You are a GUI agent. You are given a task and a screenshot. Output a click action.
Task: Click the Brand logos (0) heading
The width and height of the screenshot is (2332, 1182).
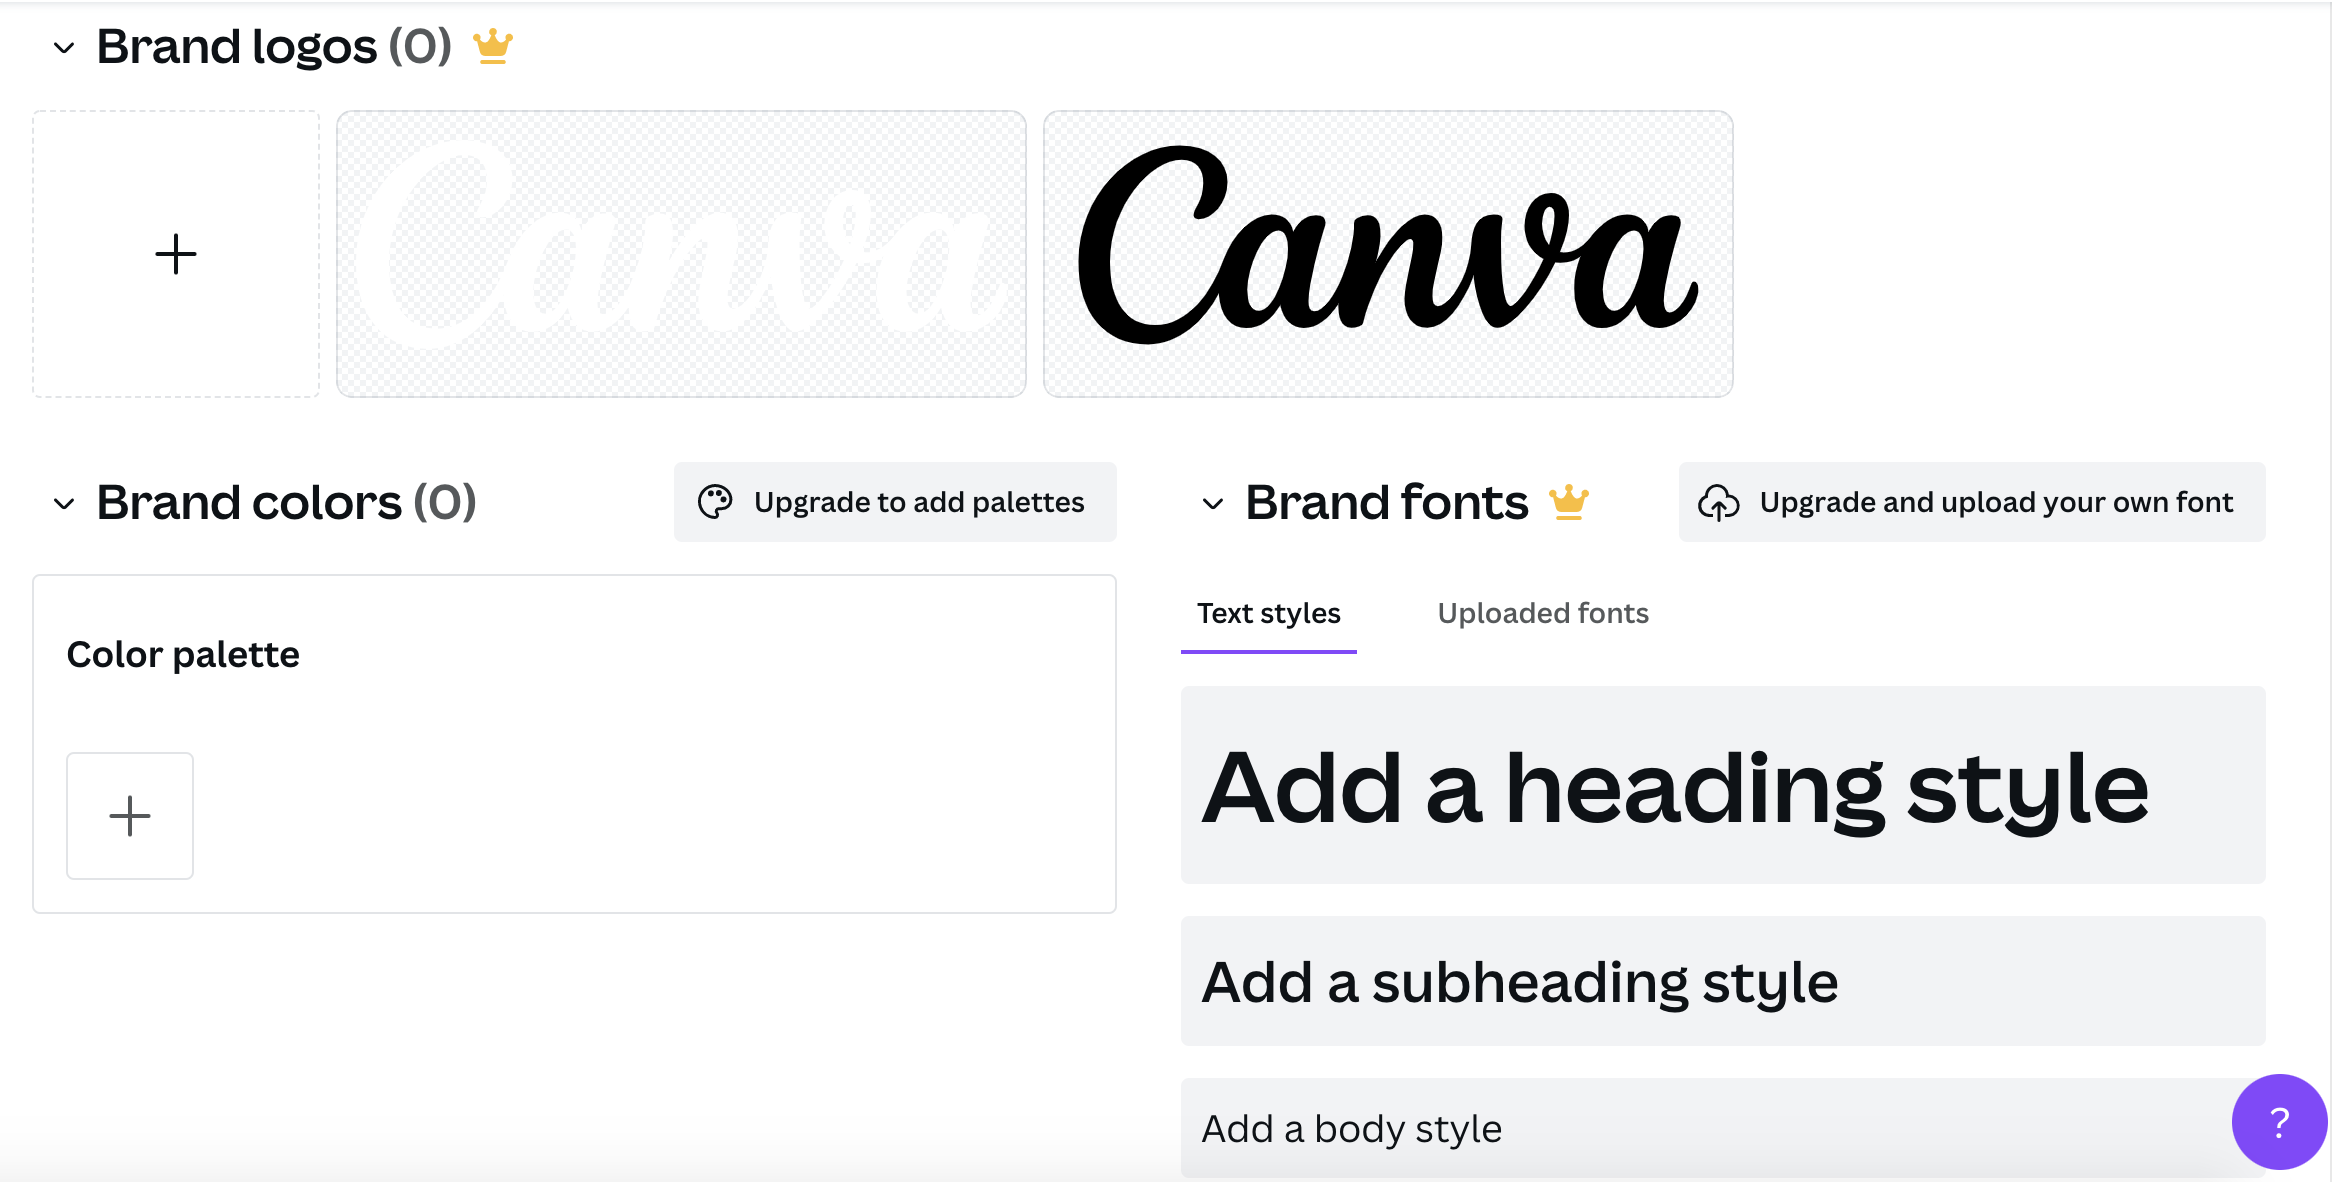tap(274, 47)
